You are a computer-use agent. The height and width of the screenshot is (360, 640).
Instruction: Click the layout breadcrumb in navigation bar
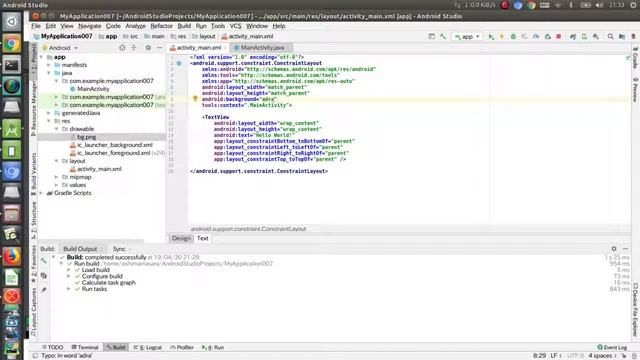[204, 36]
